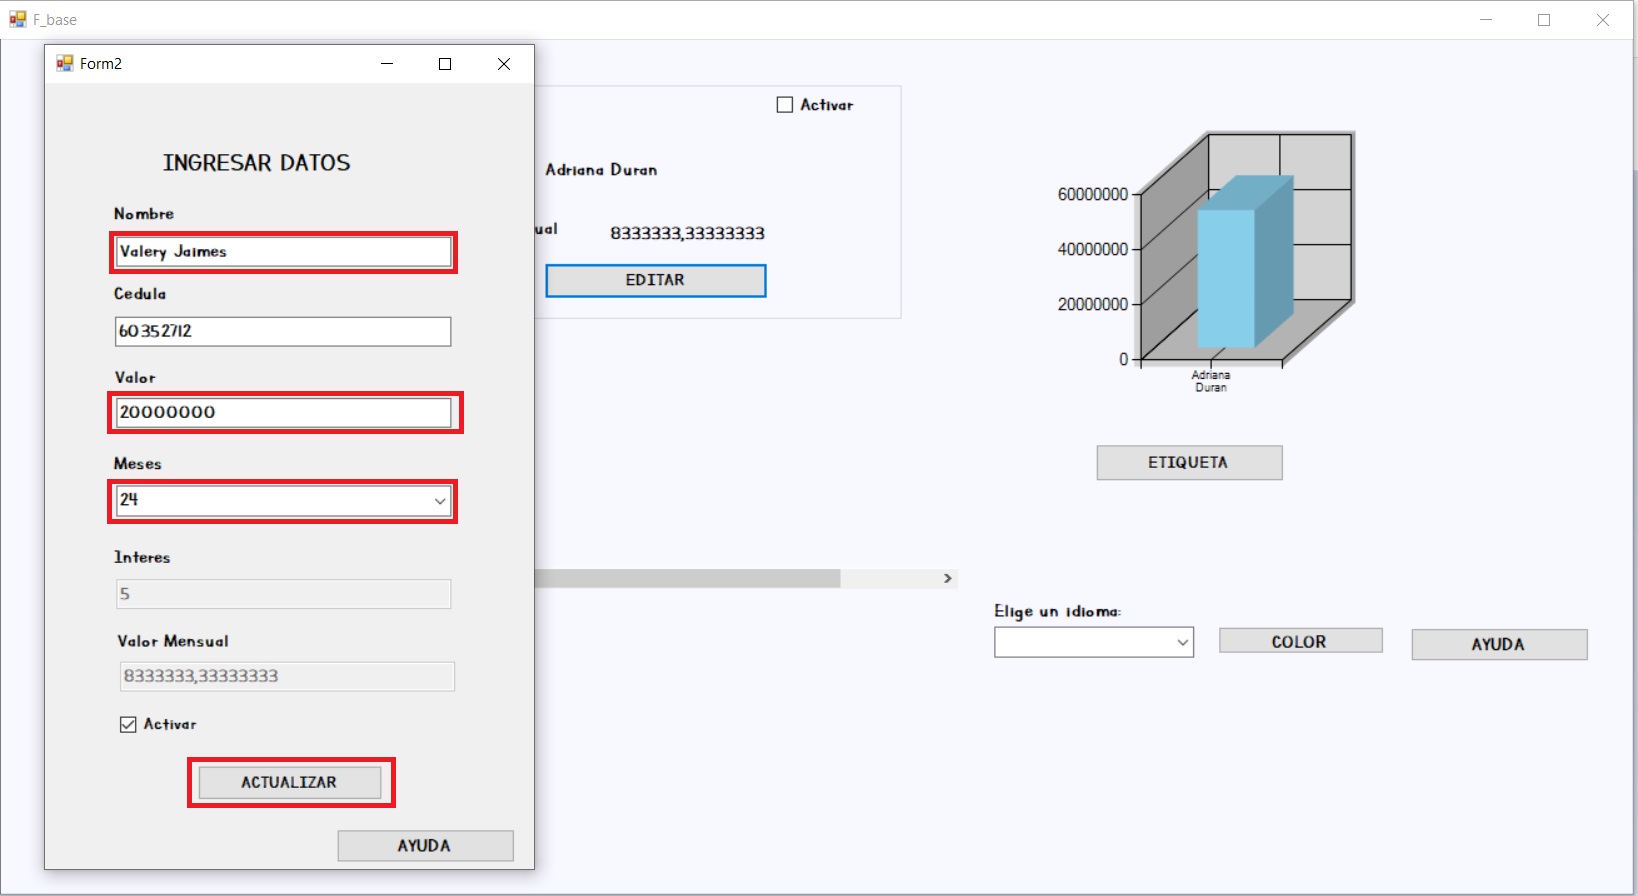Viewport: 1638px width, 896px height.
Task: Click the EDITAR button
Action: point(656,281)
